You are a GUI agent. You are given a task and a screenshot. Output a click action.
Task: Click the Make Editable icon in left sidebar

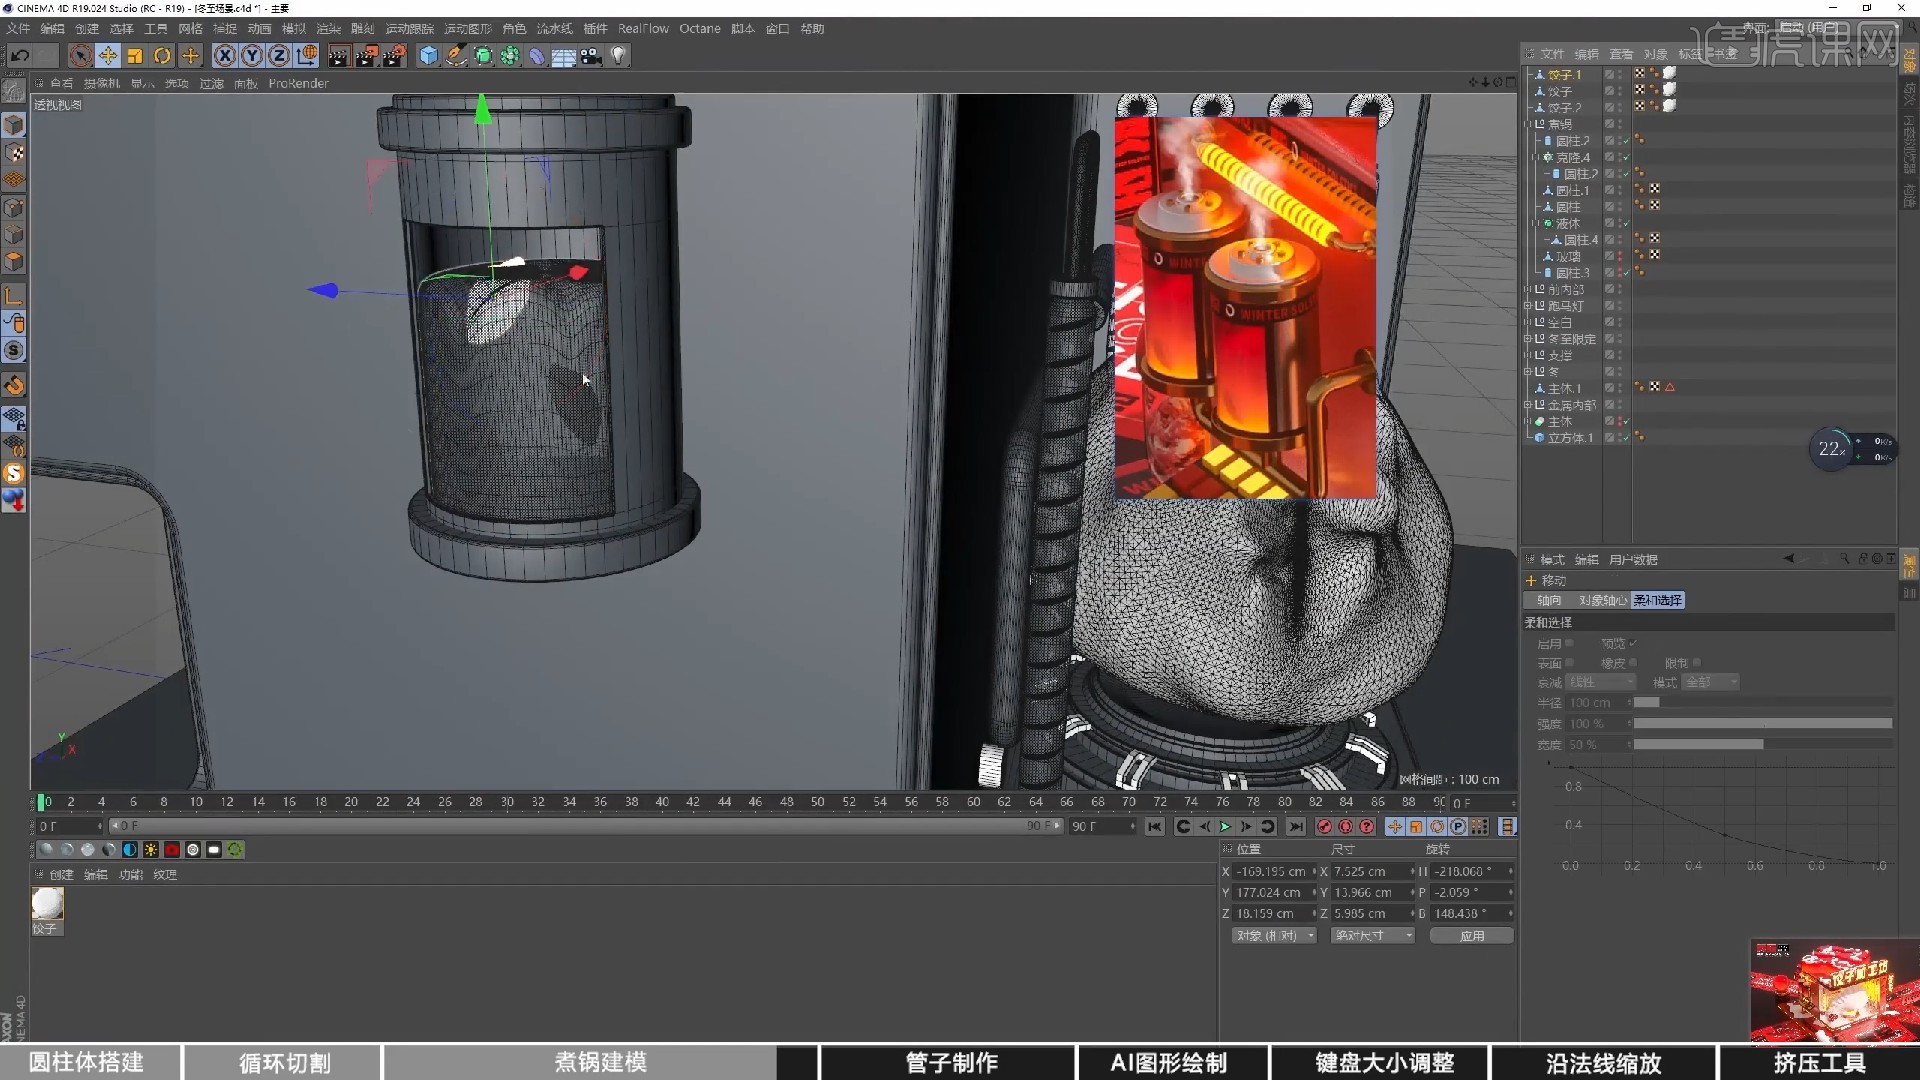pyautogui.click(x=14, y=90)
